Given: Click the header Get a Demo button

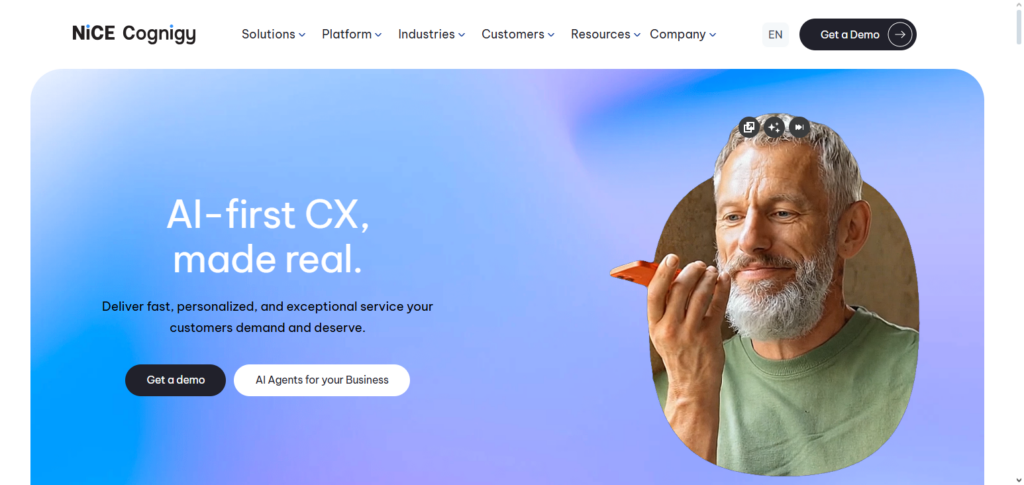Looking at the screenshot, I should tap(857, 35).
